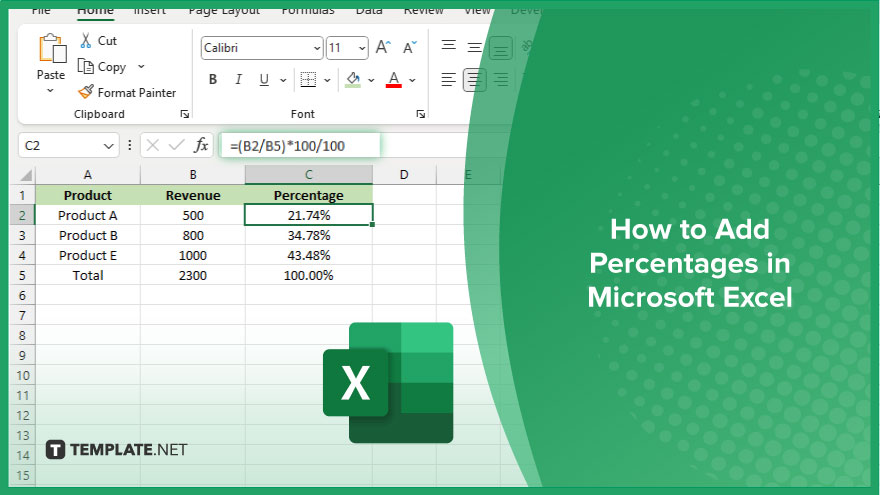Select Middle Align icon
This screenshot has width=880, height=495.
click(474, 47)
